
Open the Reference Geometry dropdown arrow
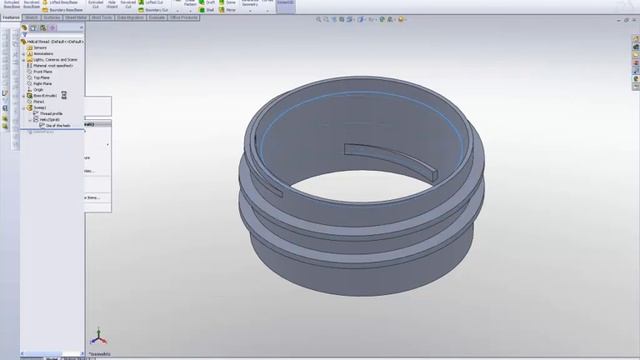(x=250, y=11)
